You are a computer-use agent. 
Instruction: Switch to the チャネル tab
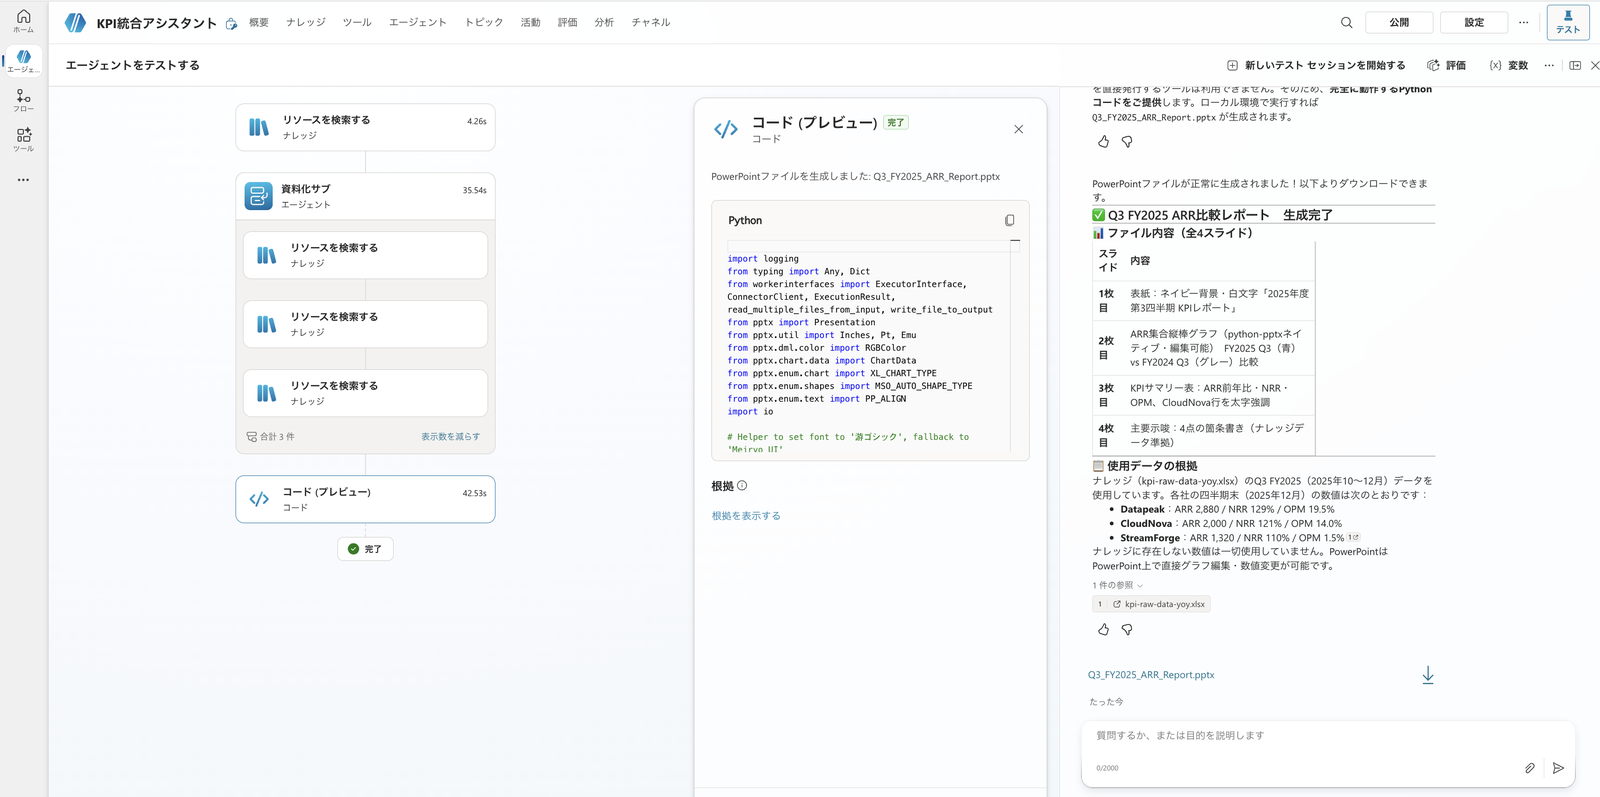coord(651,22)
